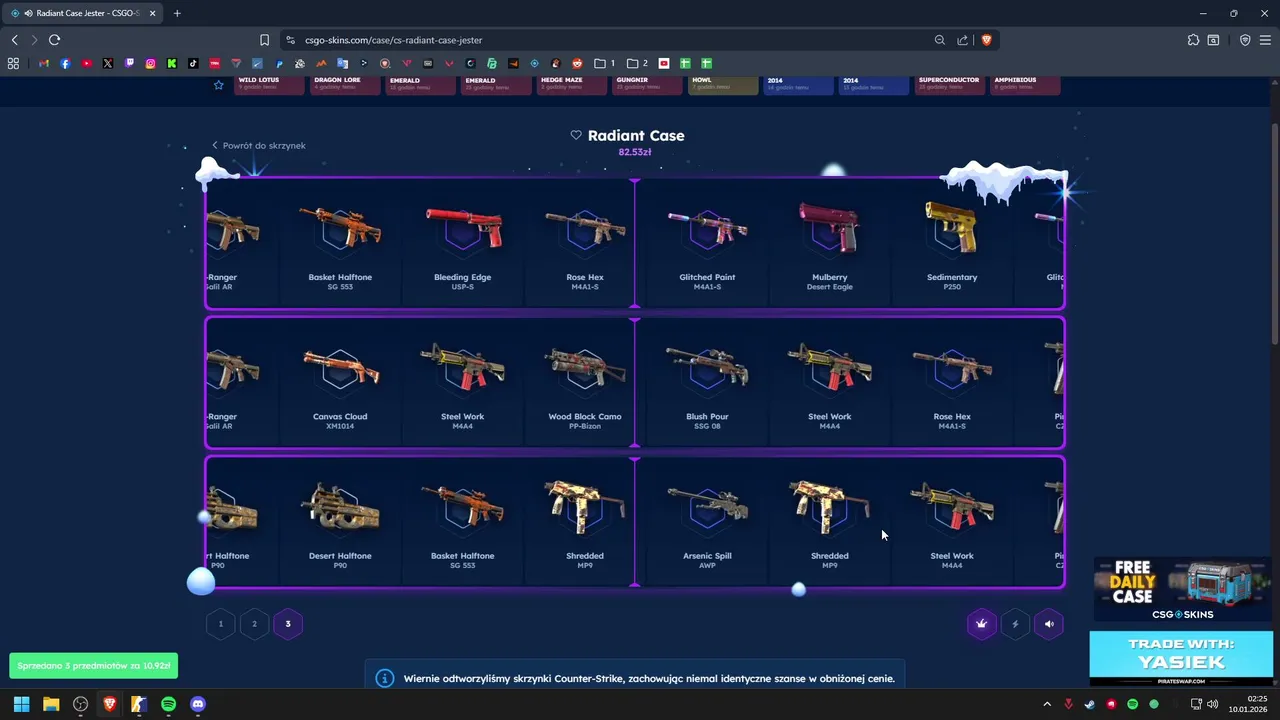Open the YouTube bookmark icon
The image size is (1280, 720).
87,63
